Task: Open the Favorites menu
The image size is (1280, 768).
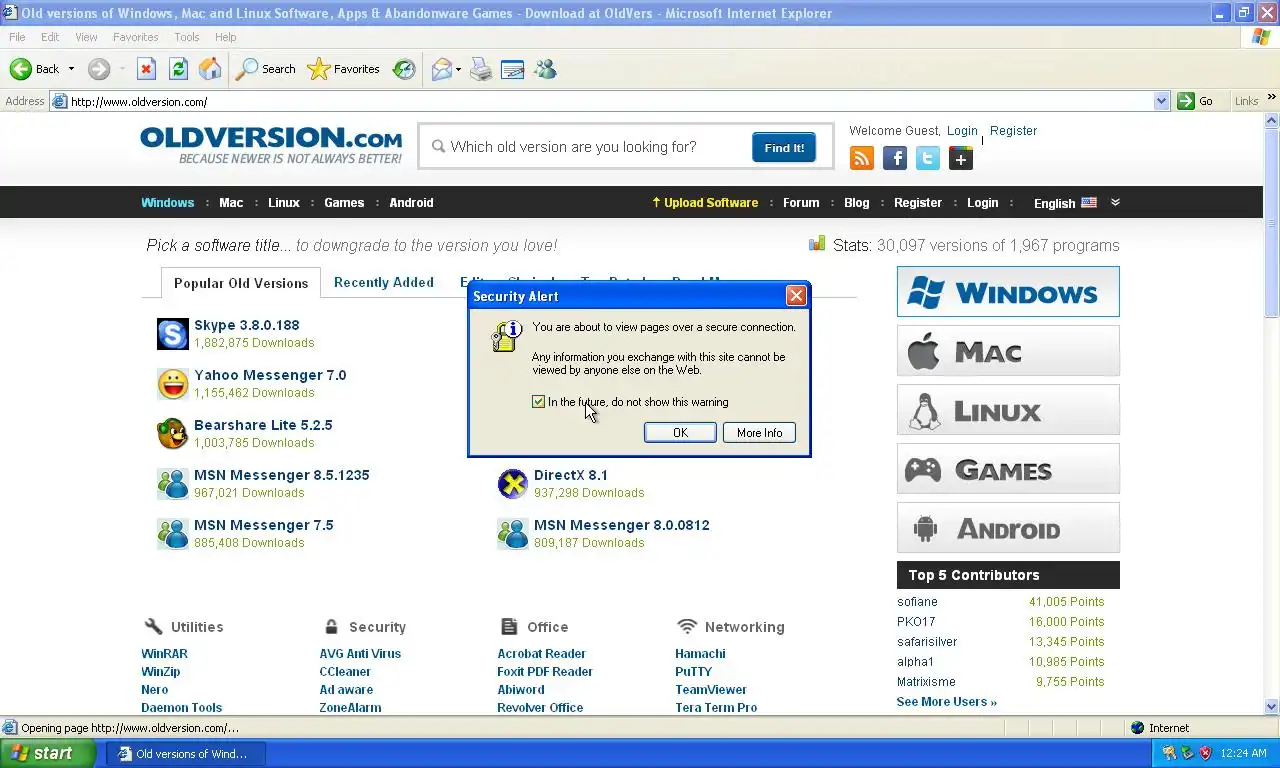Action: 135,37
